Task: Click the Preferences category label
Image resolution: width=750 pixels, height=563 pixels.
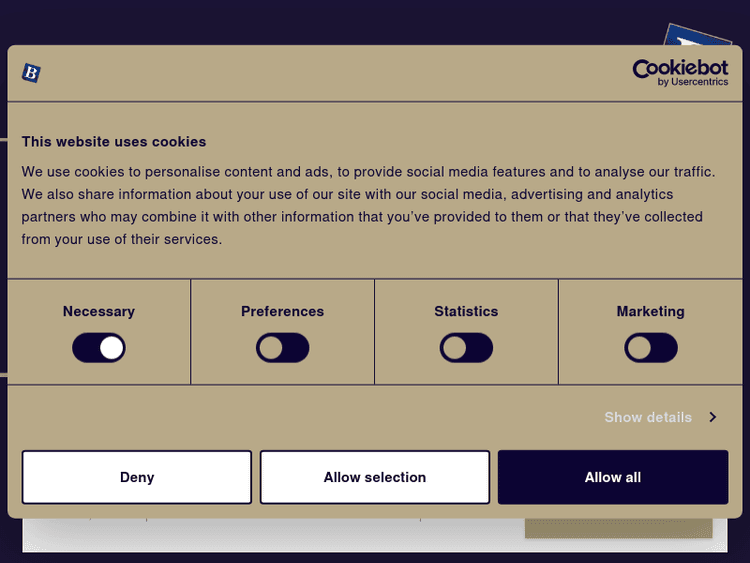Action: tap(283, 311)
